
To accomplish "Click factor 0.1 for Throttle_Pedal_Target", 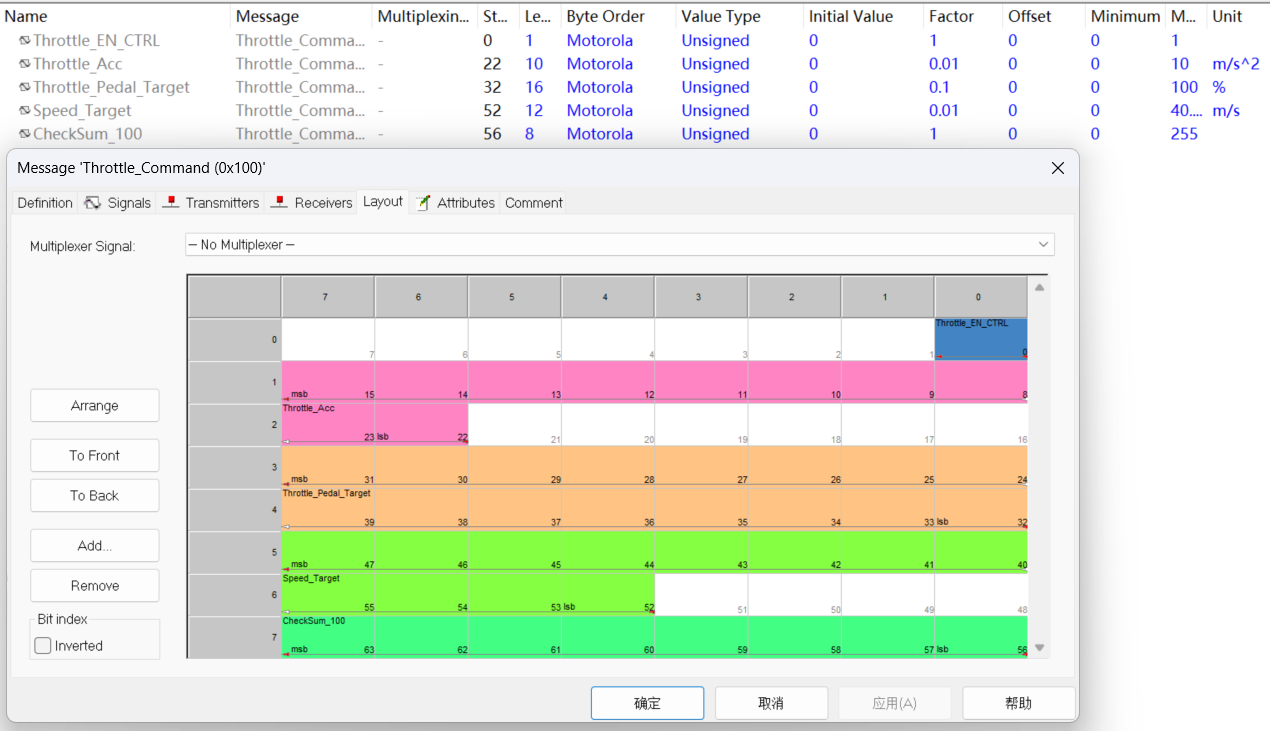I will point(940,87).
